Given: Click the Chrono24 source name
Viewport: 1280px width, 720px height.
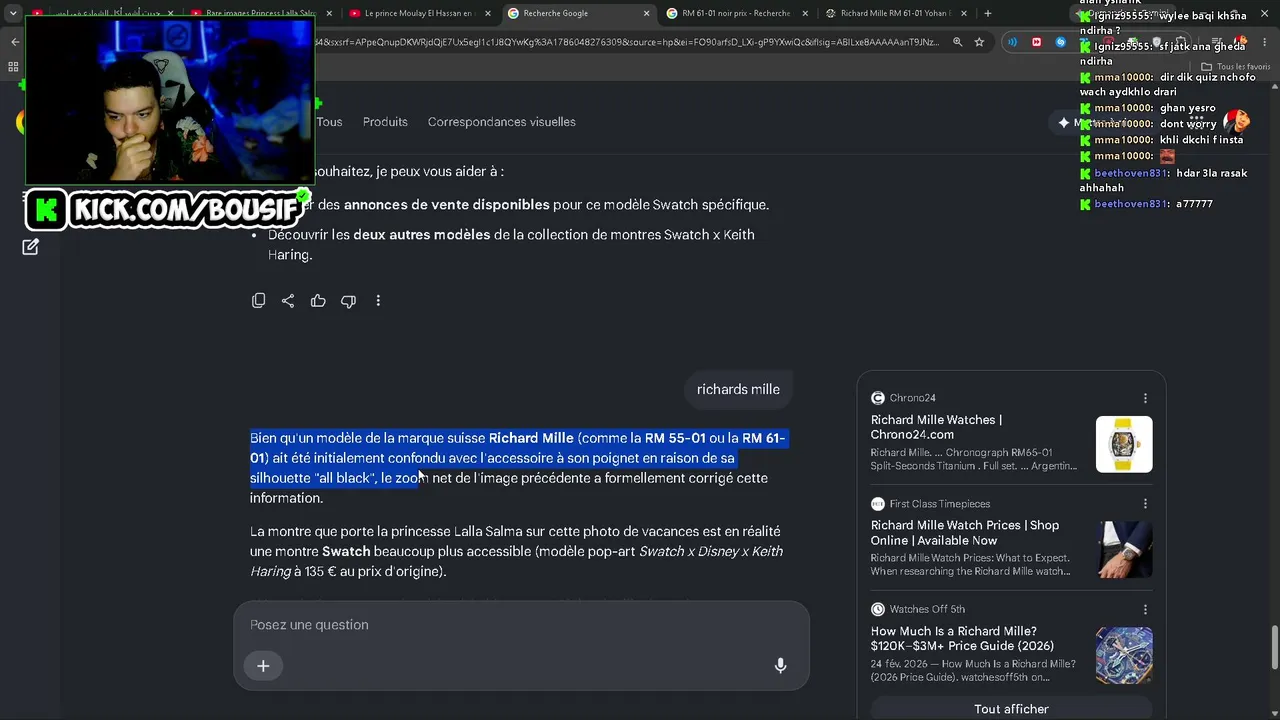Looking at the screenshot, I should point(912,398).
